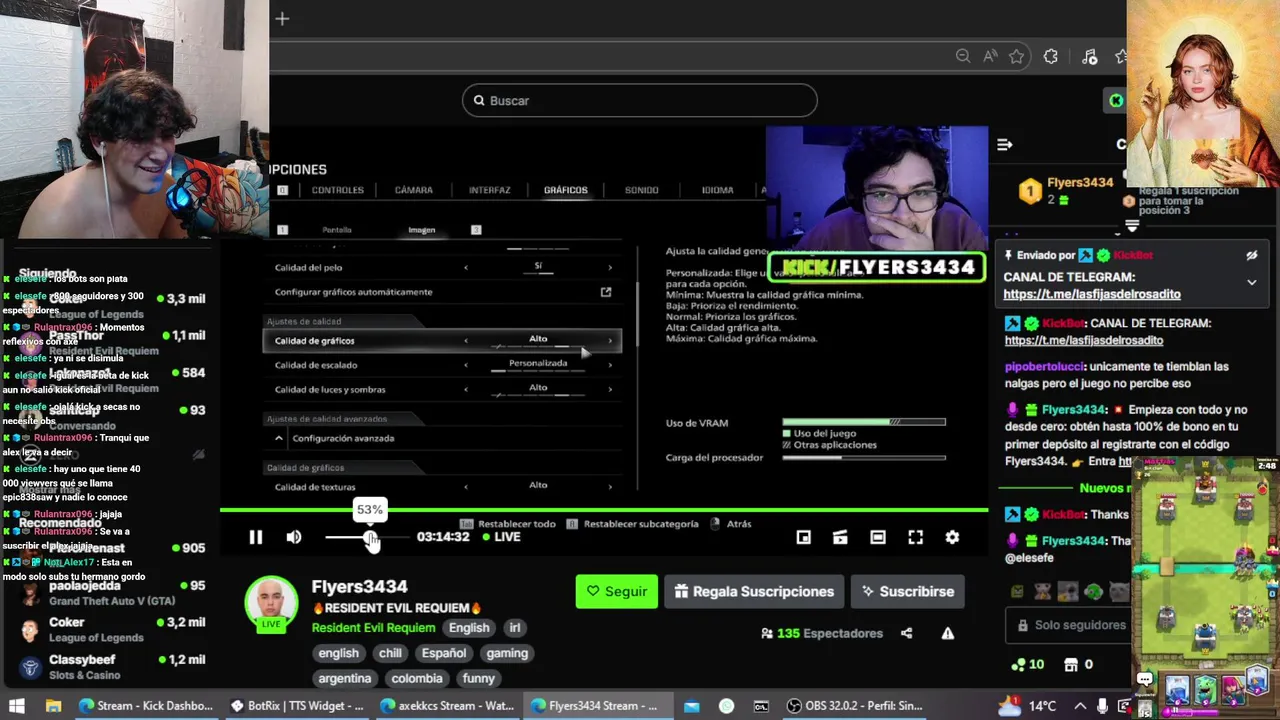Focus the Buscar search field
1280x720 pixels.
tap(640, 100)
